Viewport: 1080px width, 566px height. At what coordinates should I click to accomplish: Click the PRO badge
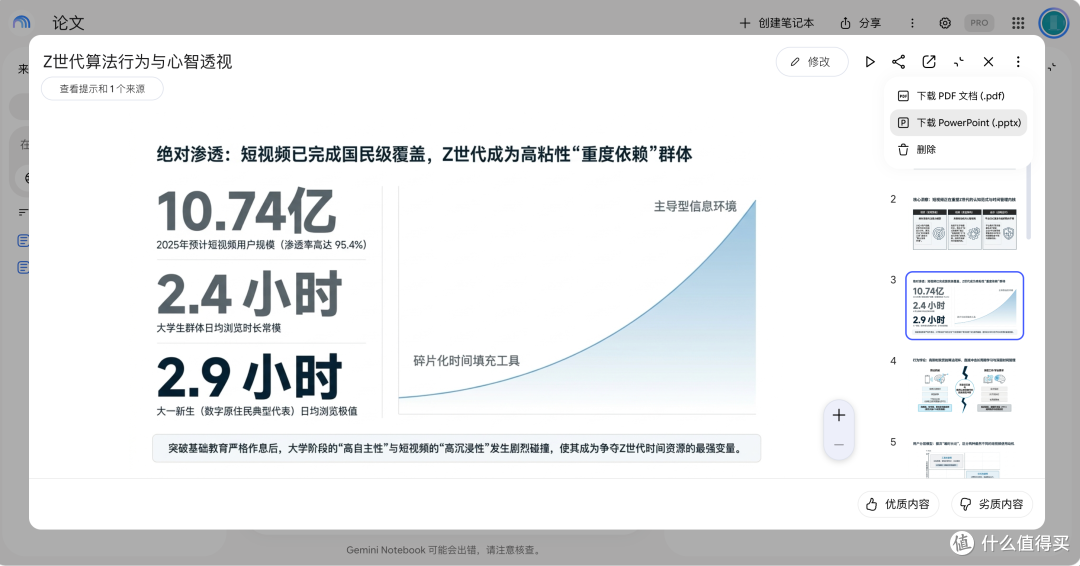click(979, 23)
